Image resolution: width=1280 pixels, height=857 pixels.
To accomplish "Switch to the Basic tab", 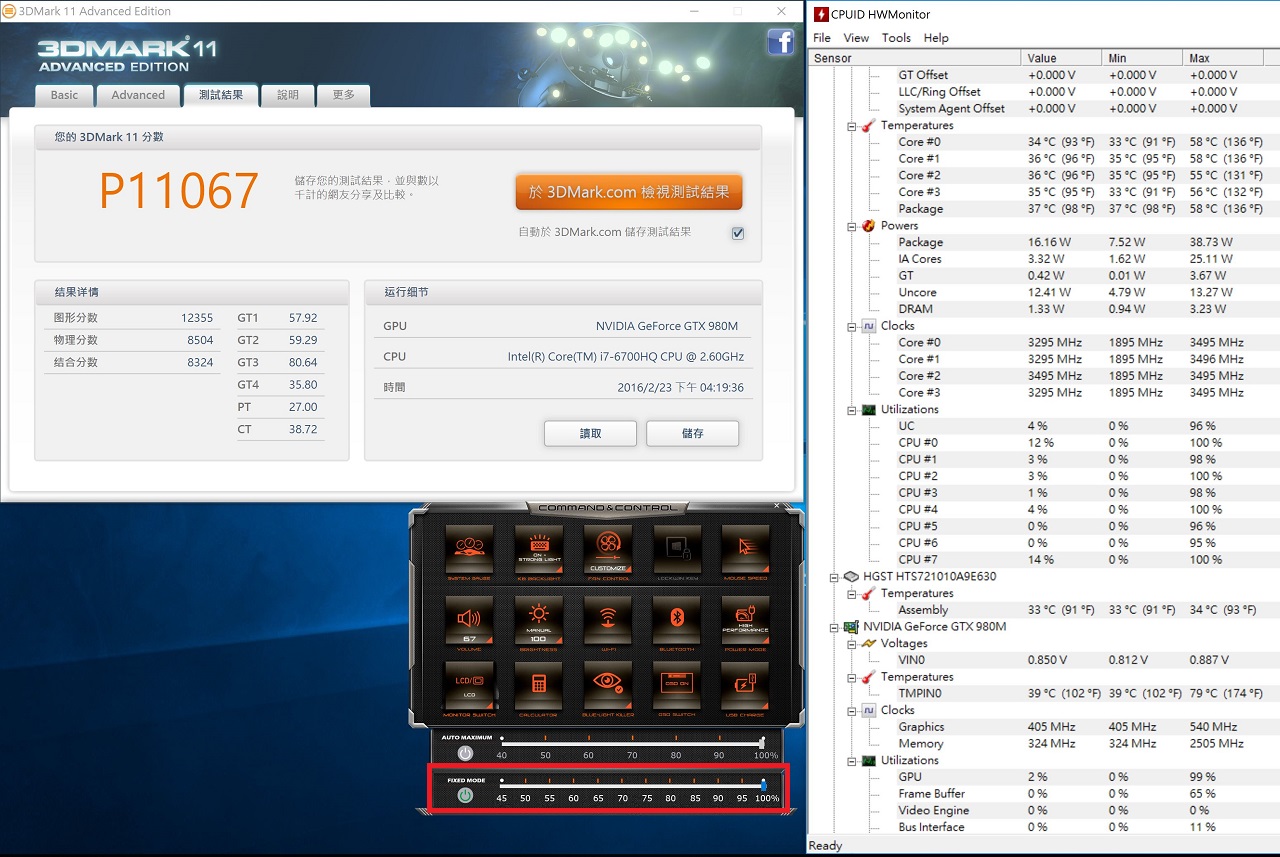I will point(64,95).
